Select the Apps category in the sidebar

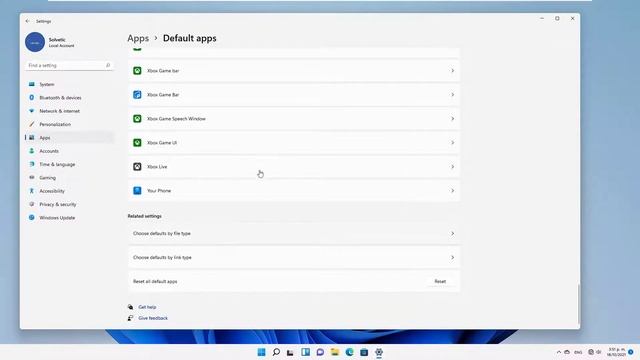coord(69,138)
